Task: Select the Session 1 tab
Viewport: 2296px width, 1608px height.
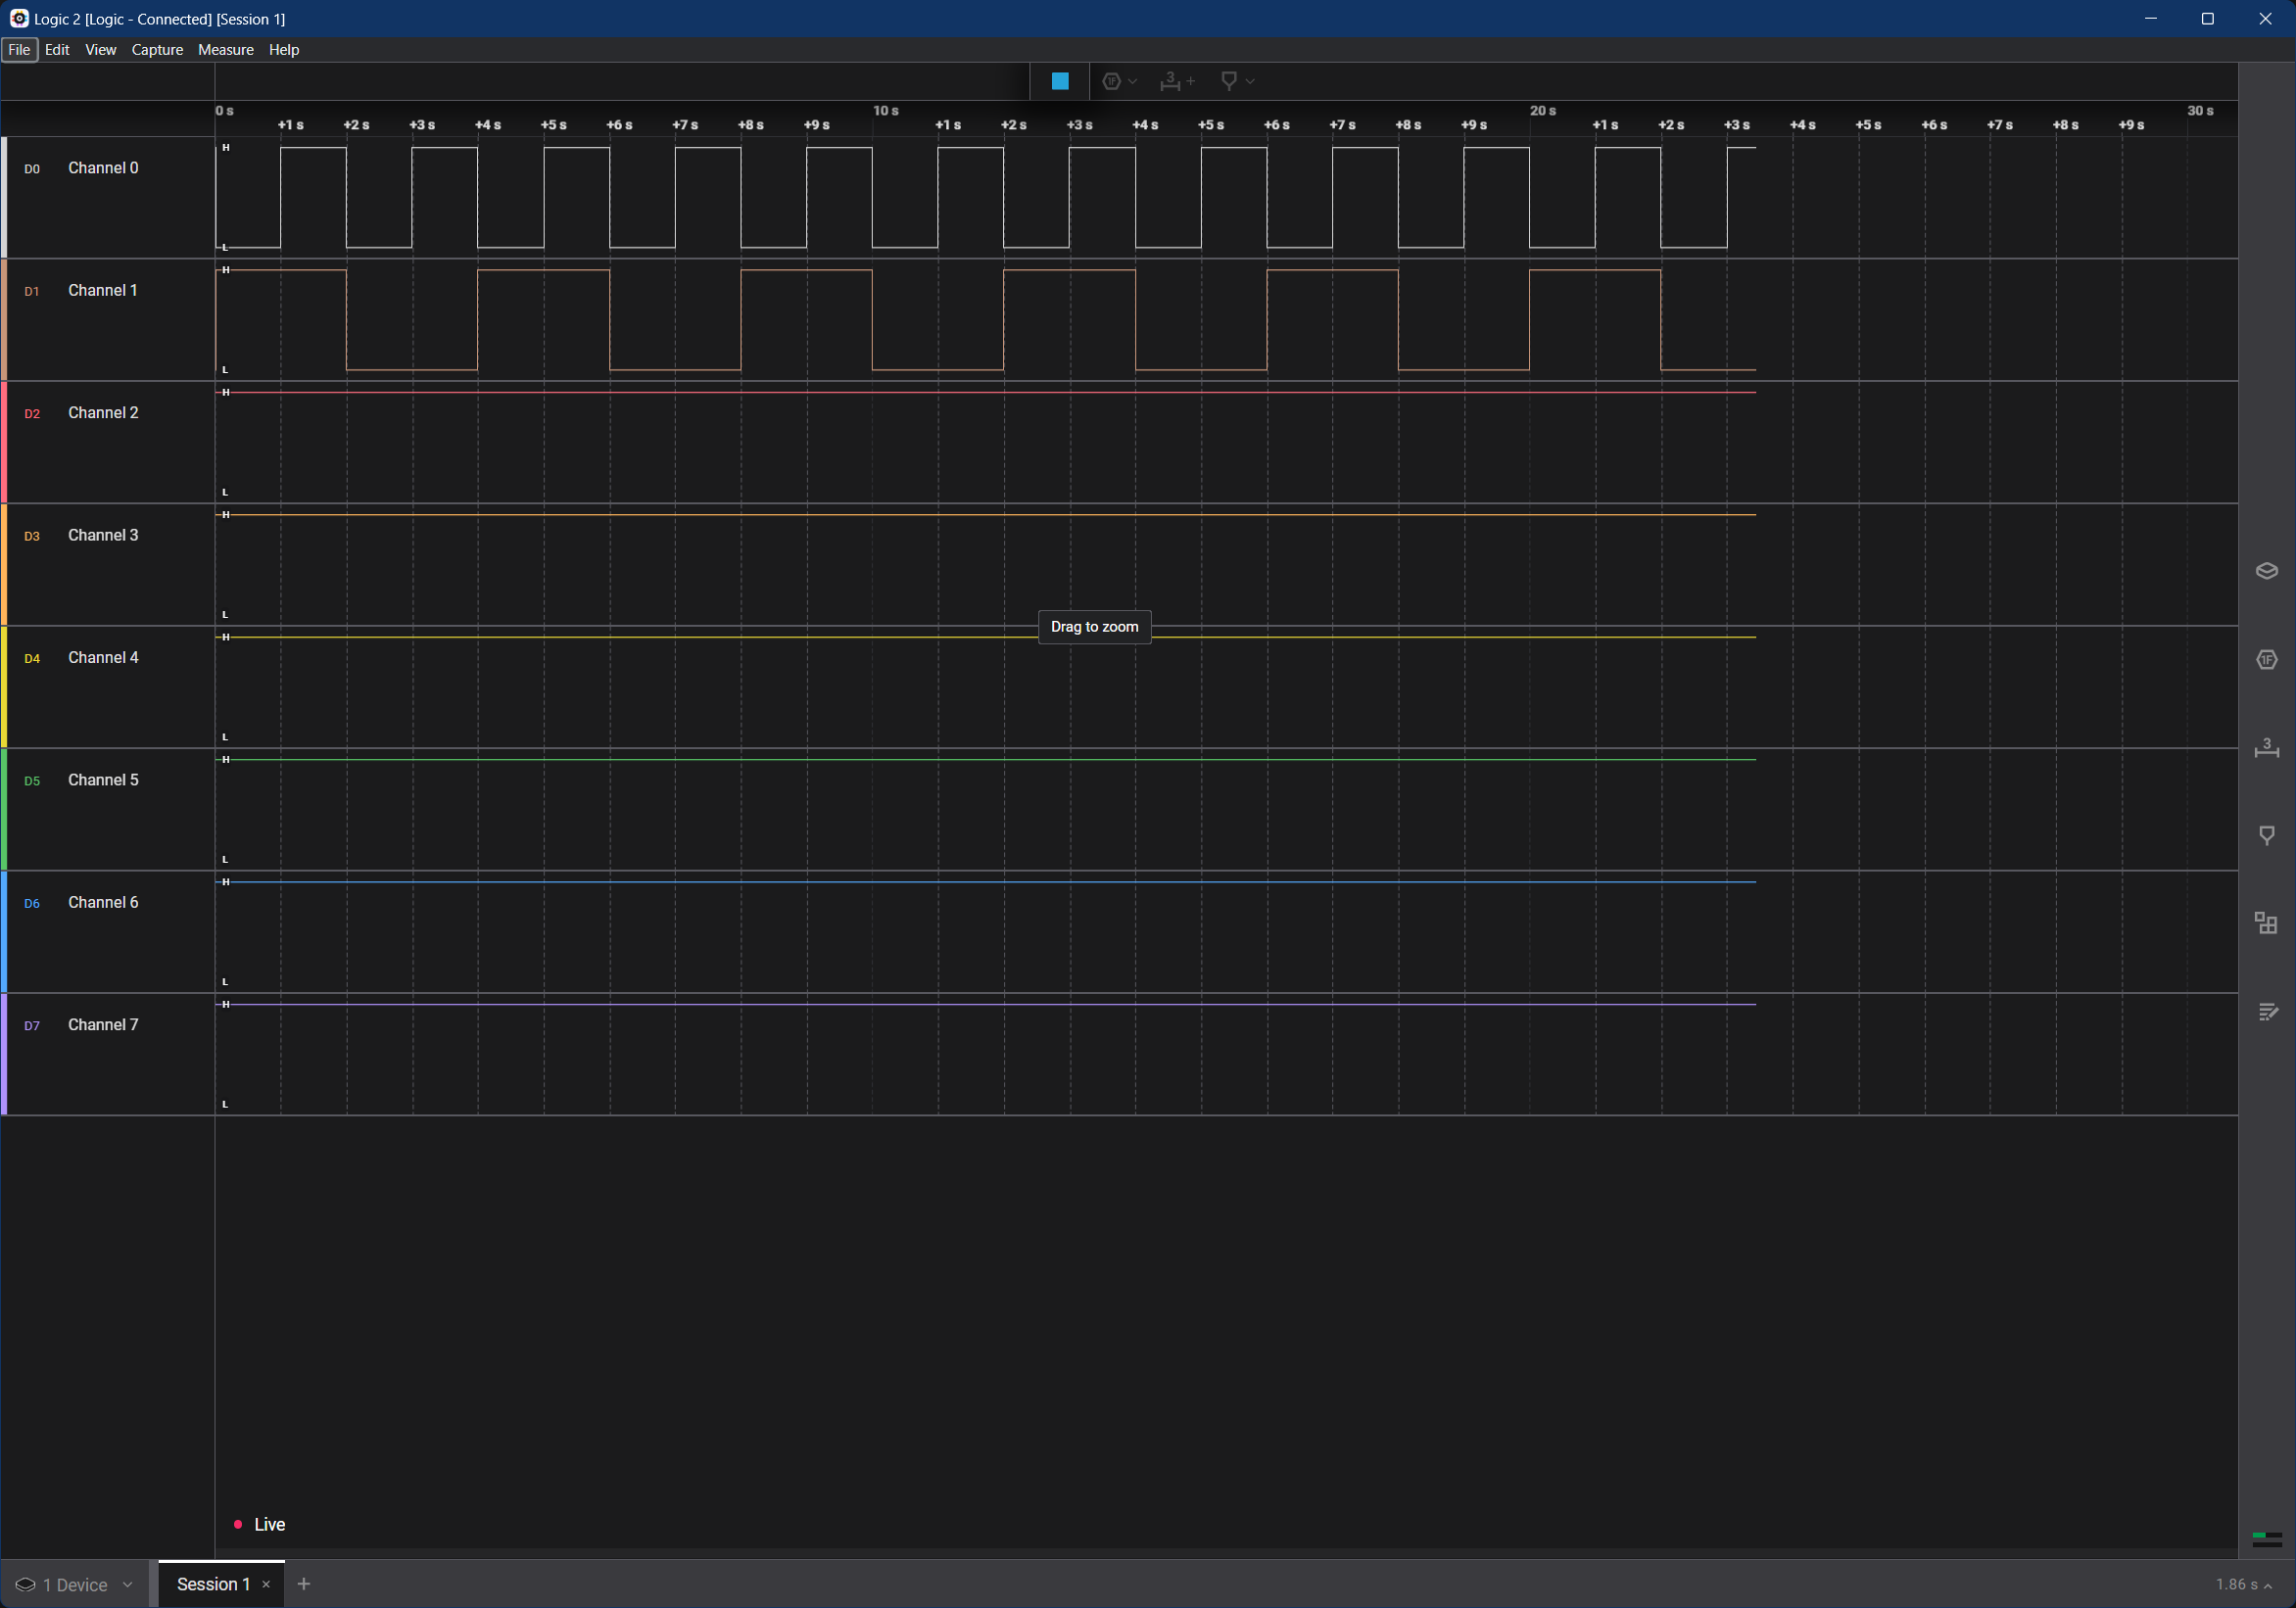Action: pyautogui.click(x=213, y=1584)
